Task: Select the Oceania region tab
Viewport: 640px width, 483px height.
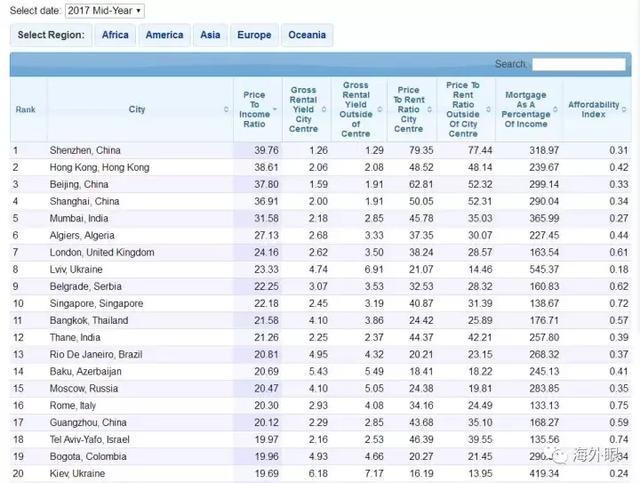Action: click(x=307, y=35)
